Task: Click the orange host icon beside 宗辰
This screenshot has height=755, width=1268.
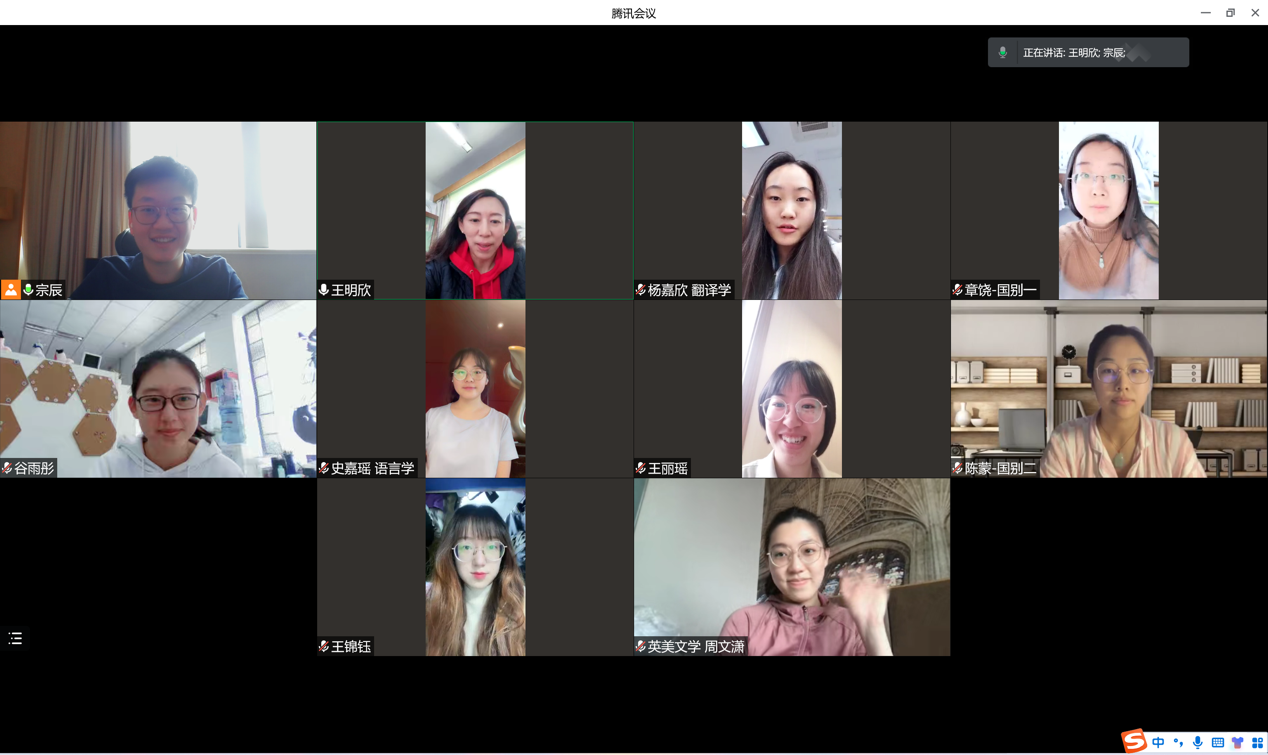Action: coord(10,290)
